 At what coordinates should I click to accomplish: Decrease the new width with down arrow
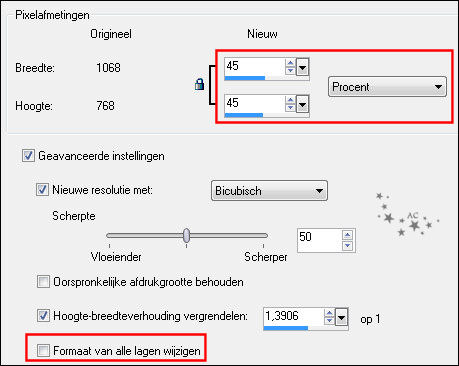click(x=290, y=70)
